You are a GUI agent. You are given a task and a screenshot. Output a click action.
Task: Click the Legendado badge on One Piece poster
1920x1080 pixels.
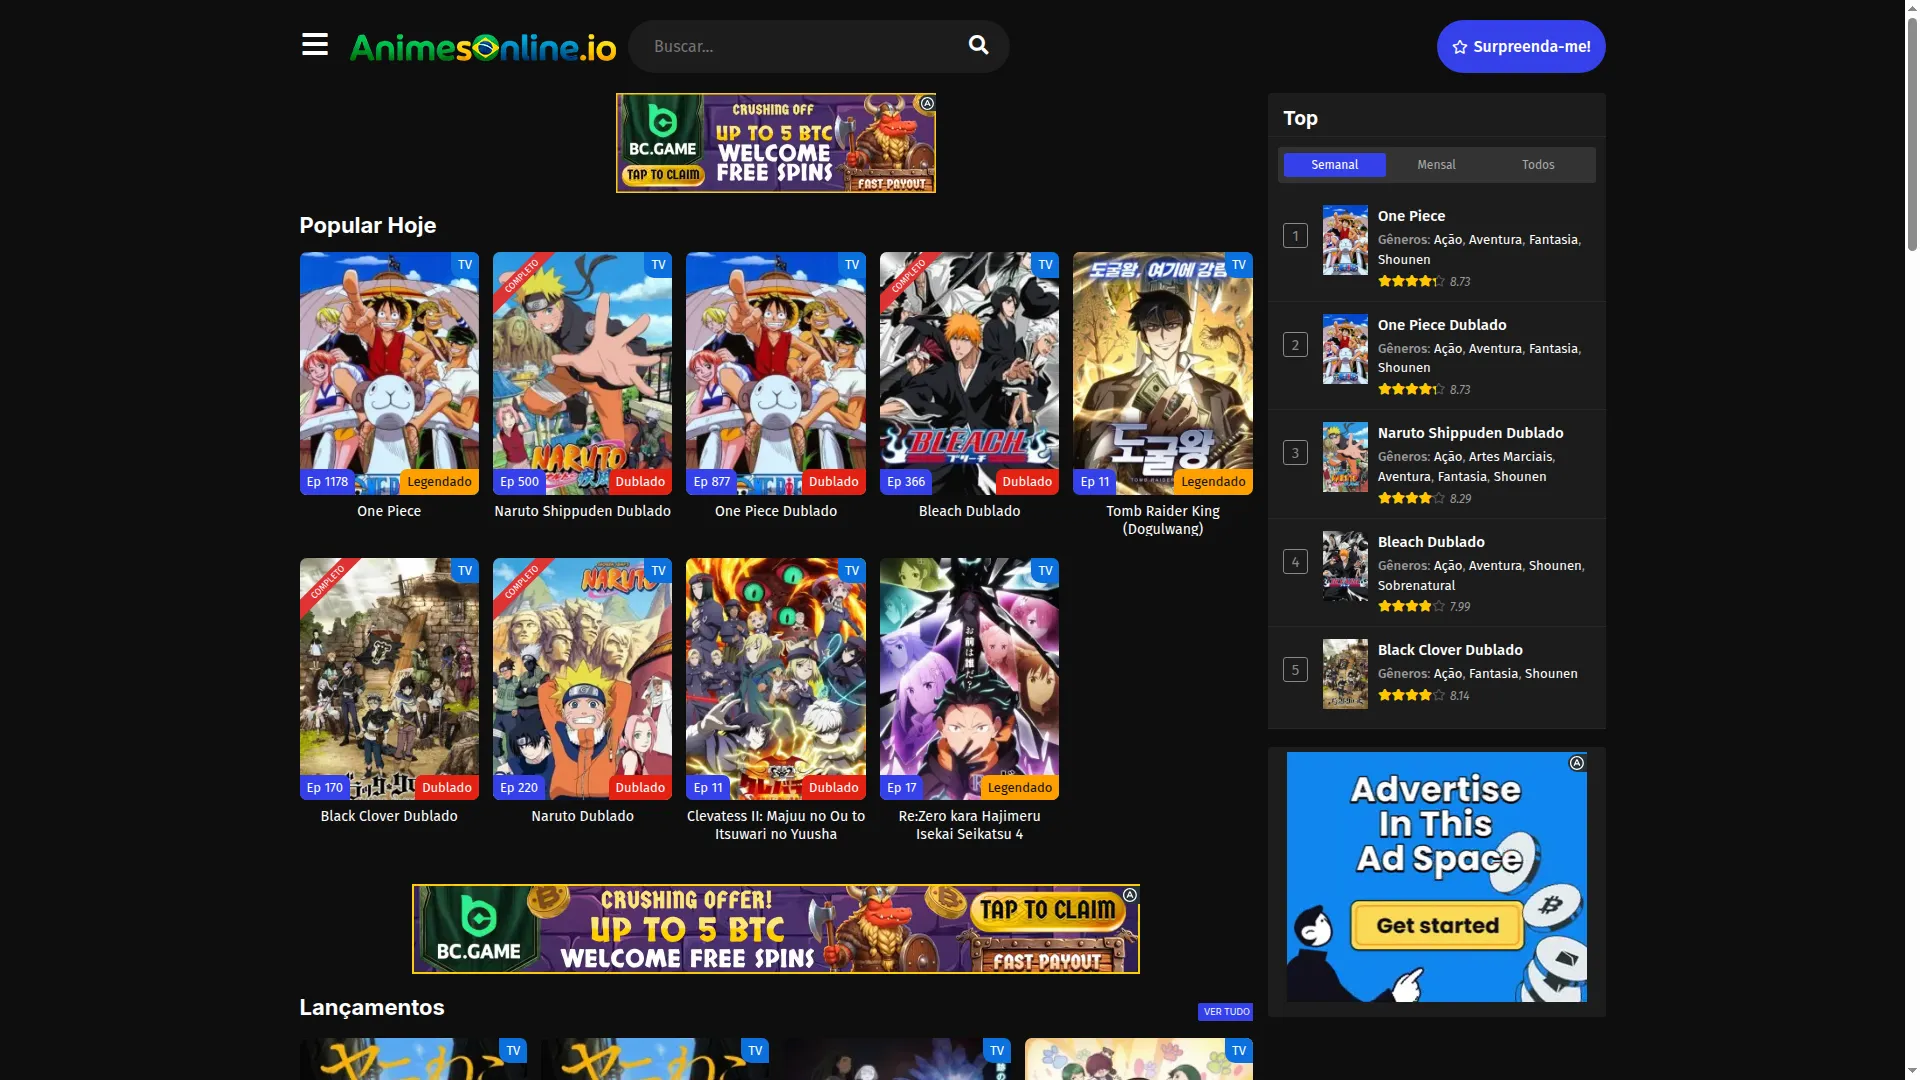439,482
